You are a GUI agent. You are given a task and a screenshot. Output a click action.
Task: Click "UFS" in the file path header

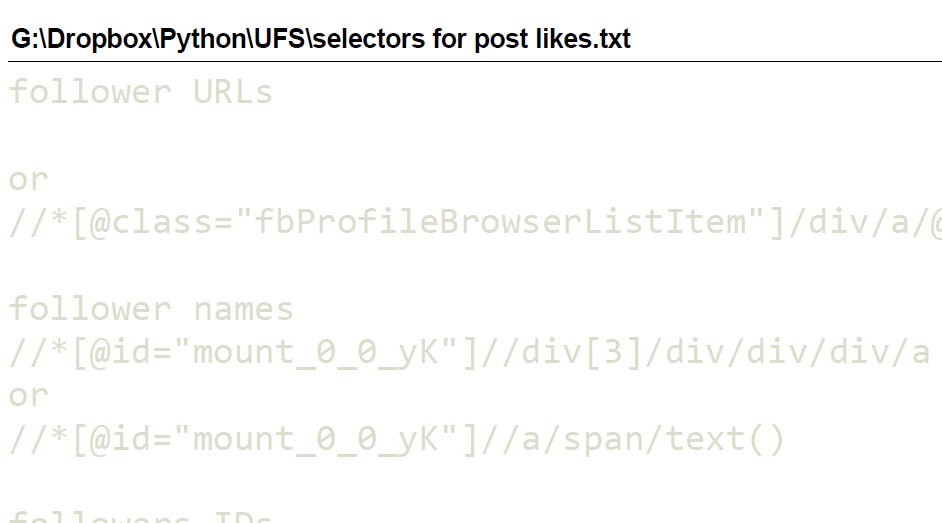(x=279, y=39)
